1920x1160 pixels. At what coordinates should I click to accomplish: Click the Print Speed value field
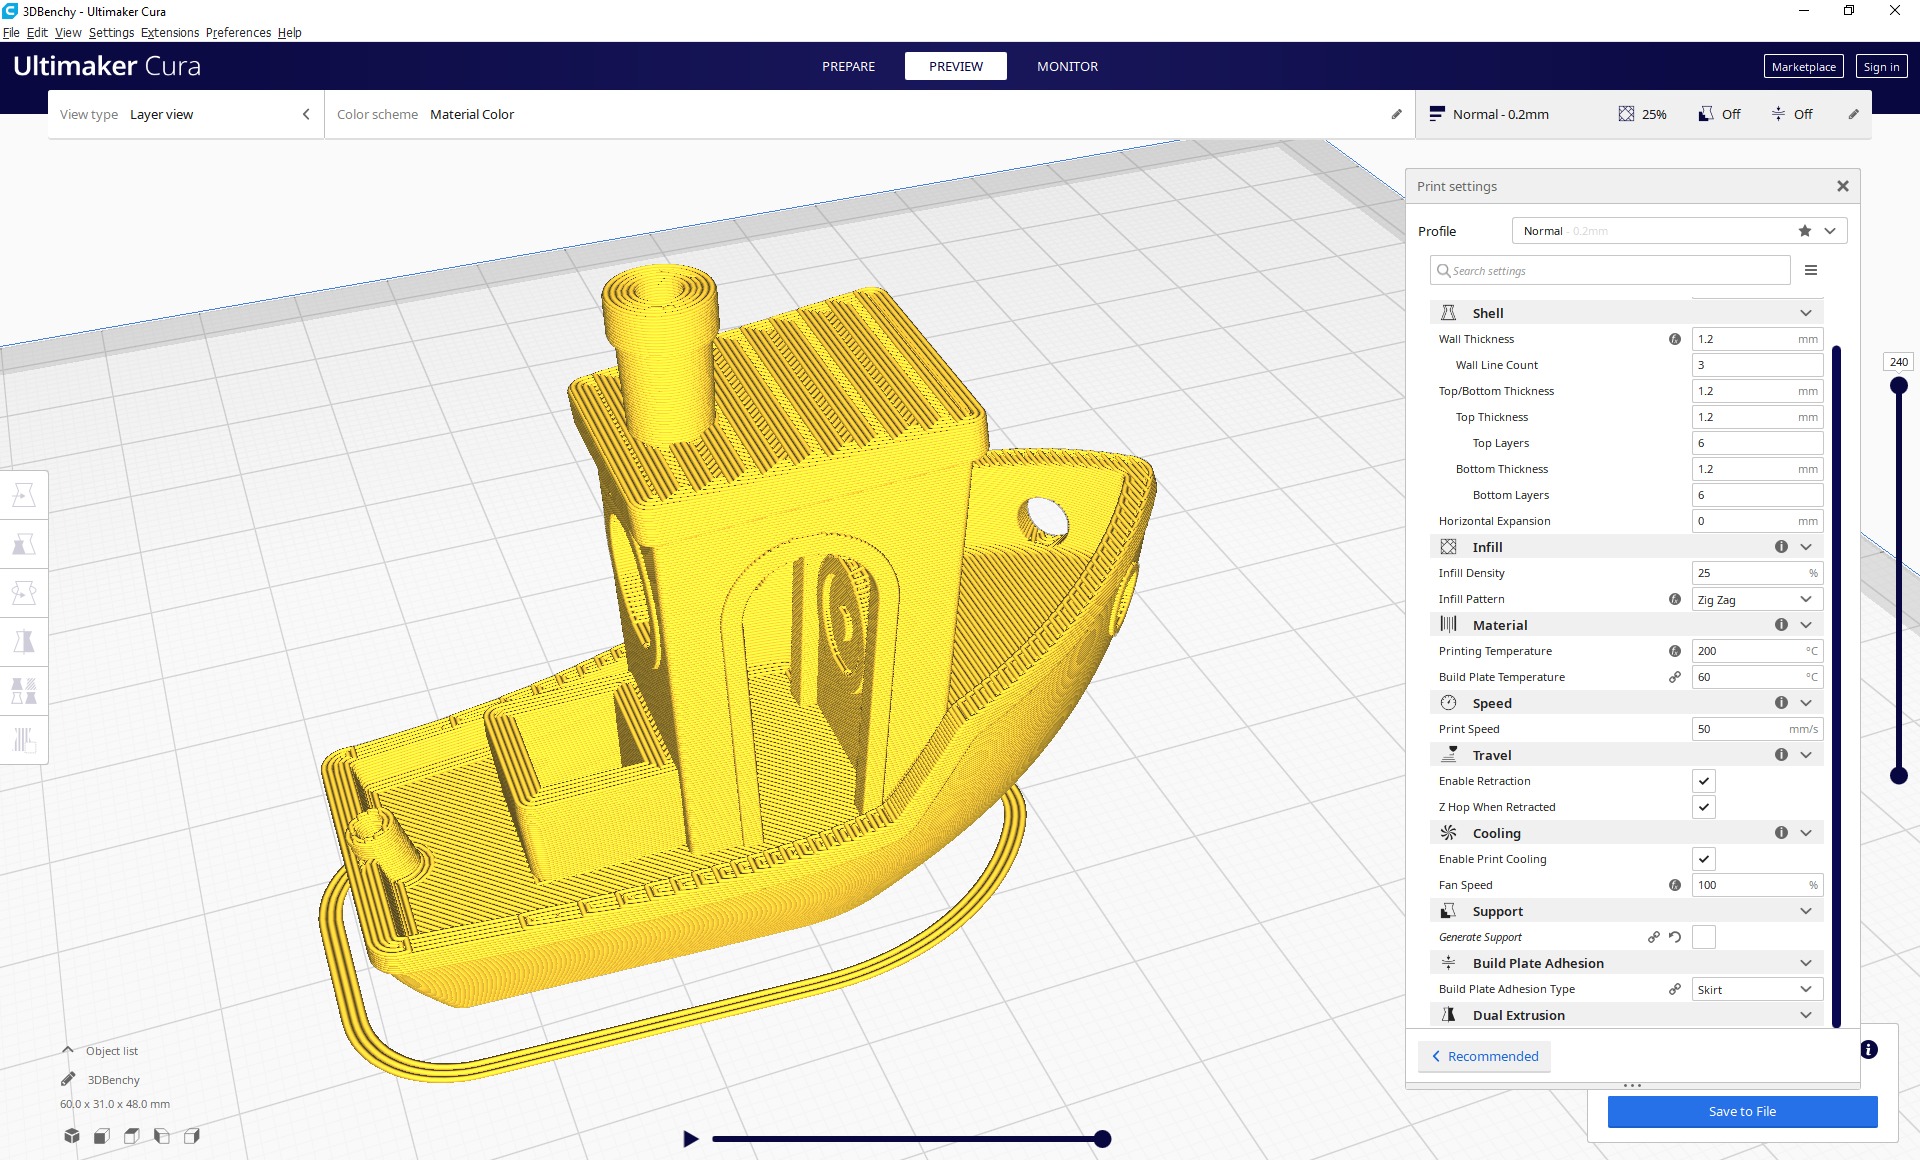pos(1757,729)
